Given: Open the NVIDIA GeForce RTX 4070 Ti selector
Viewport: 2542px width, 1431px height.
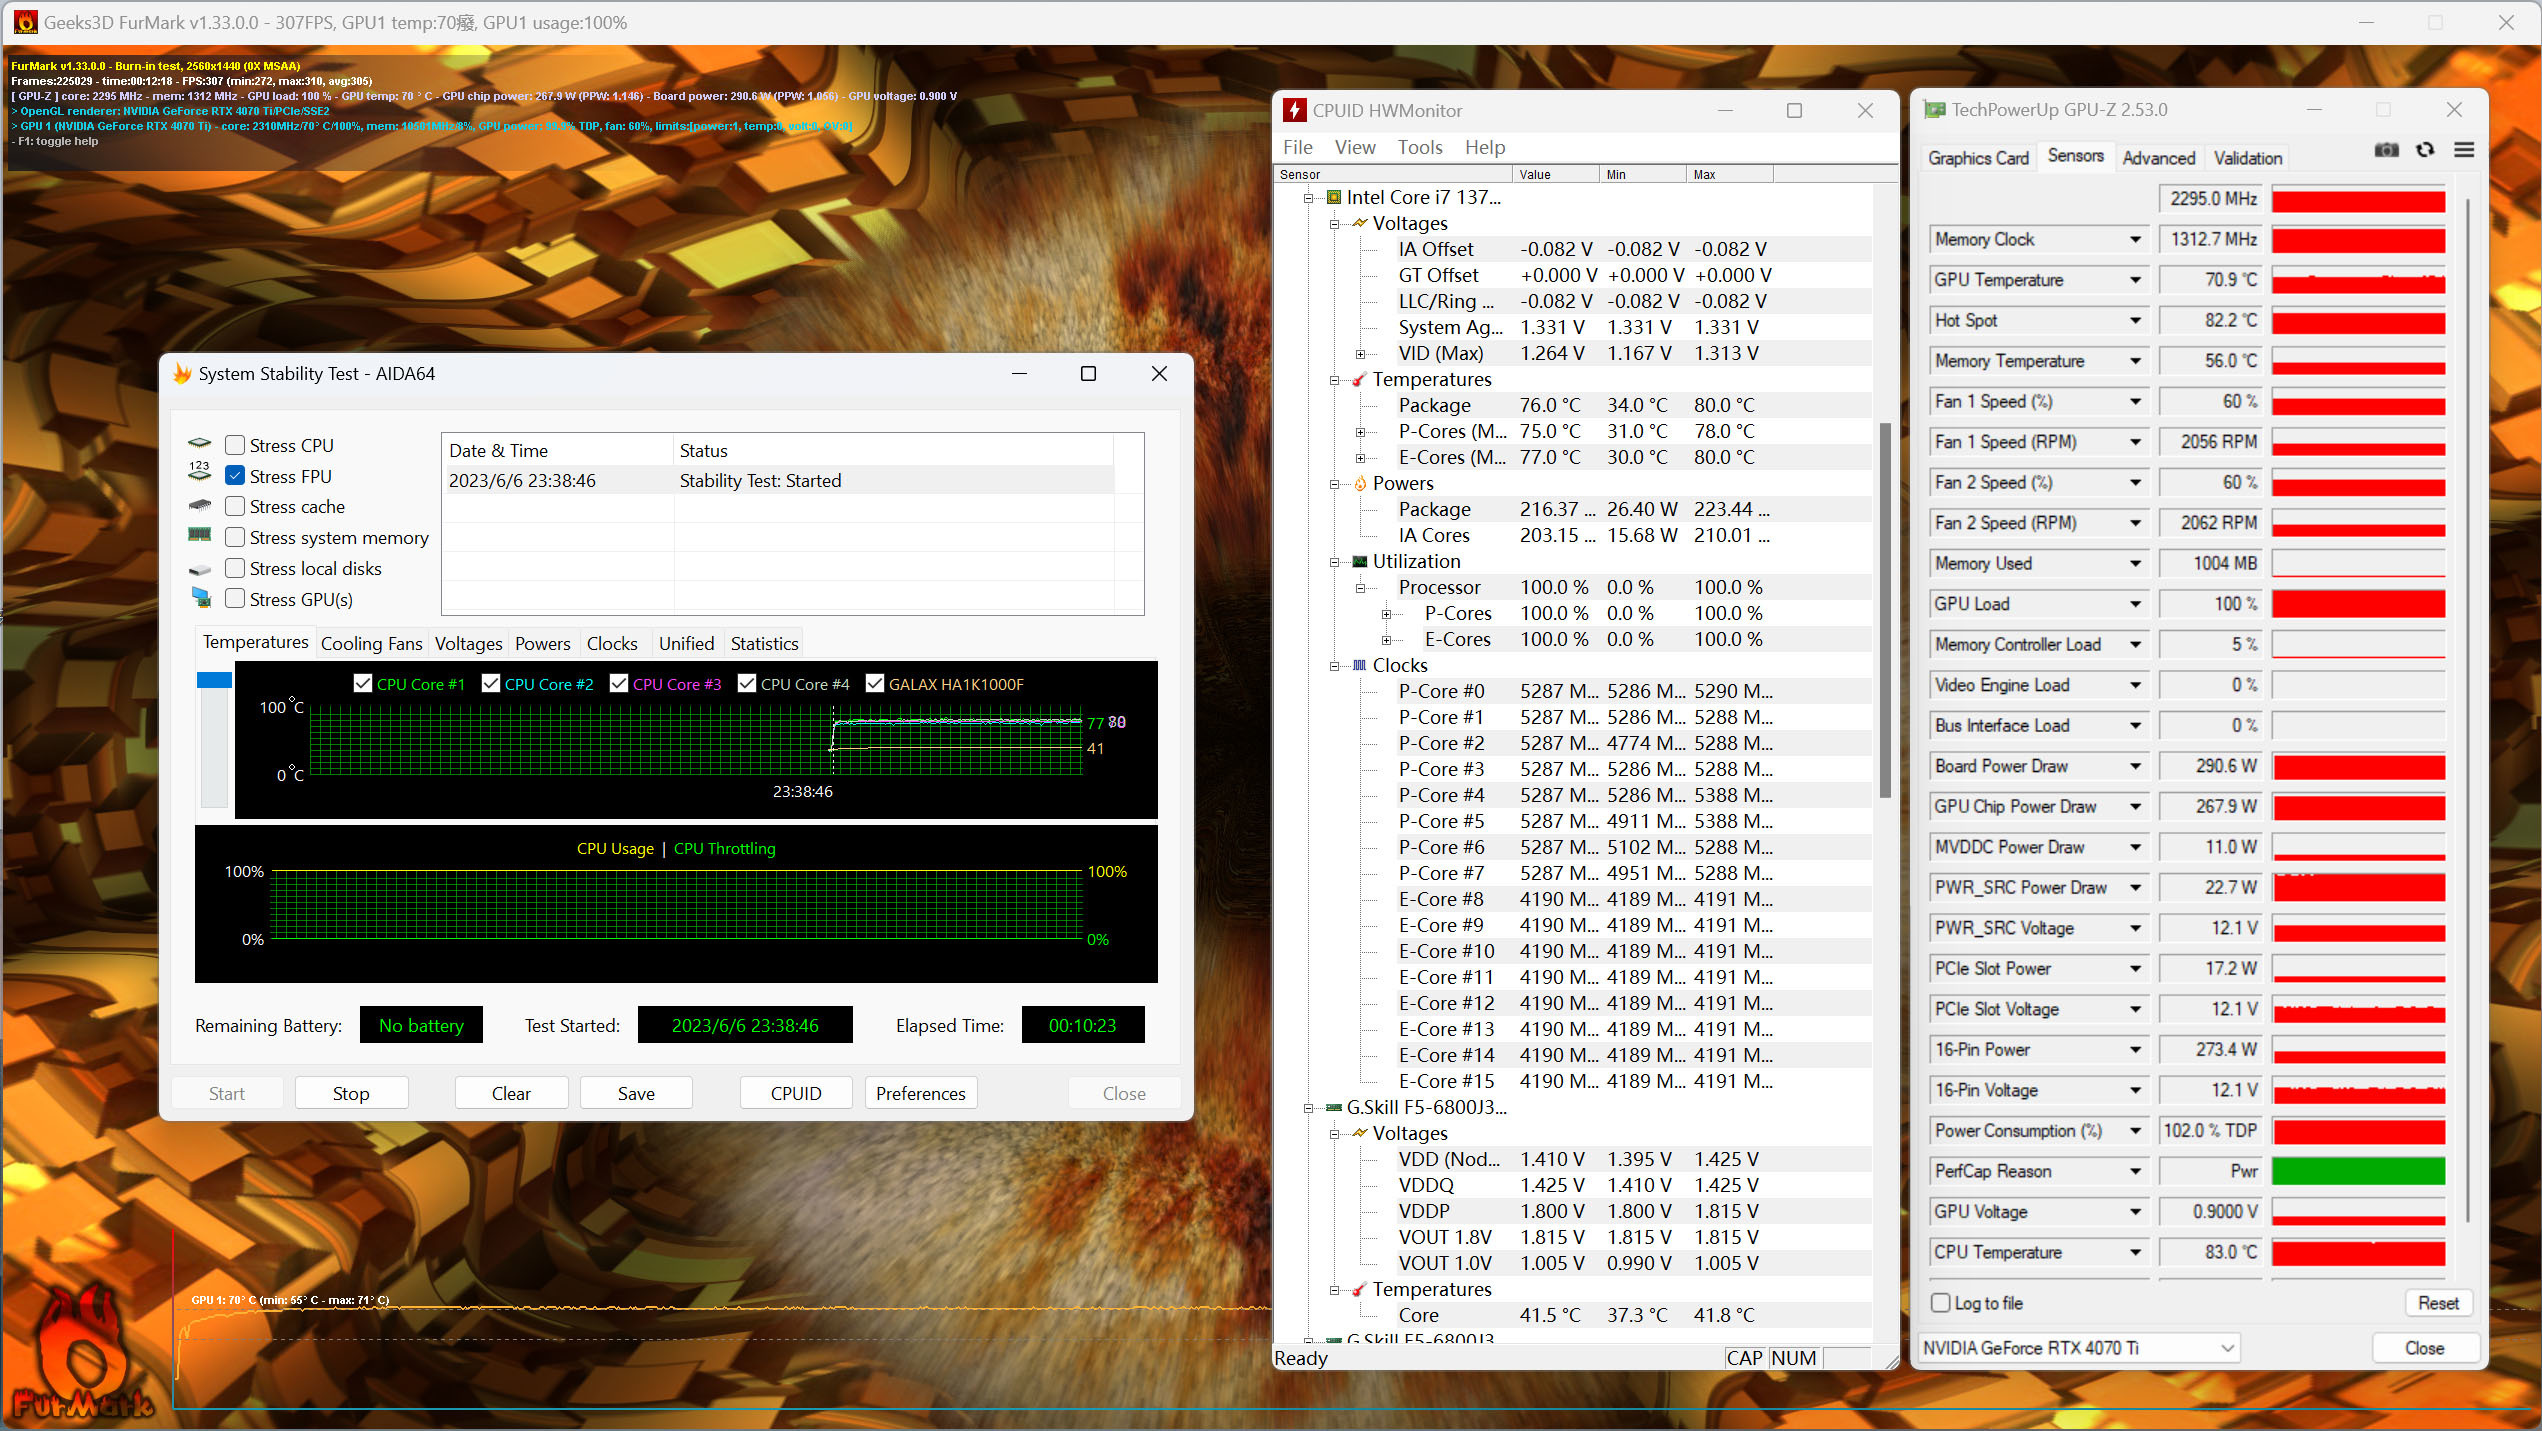Looking at the screenshot, I should (2078, 1348).
